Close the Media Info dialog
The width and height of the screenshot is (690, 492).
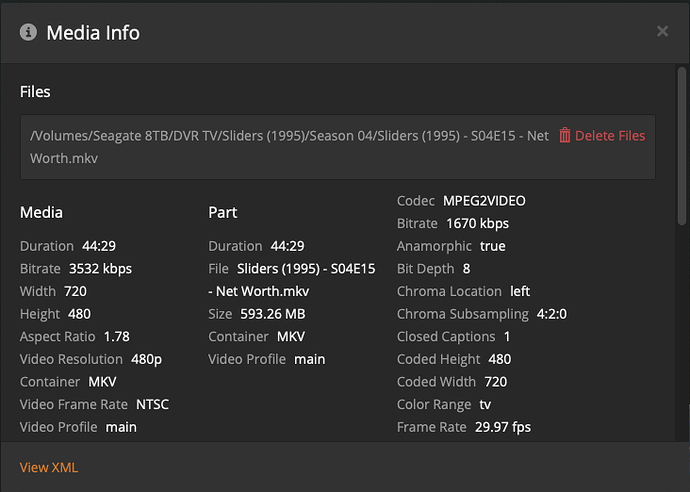[x=662, y=31]
